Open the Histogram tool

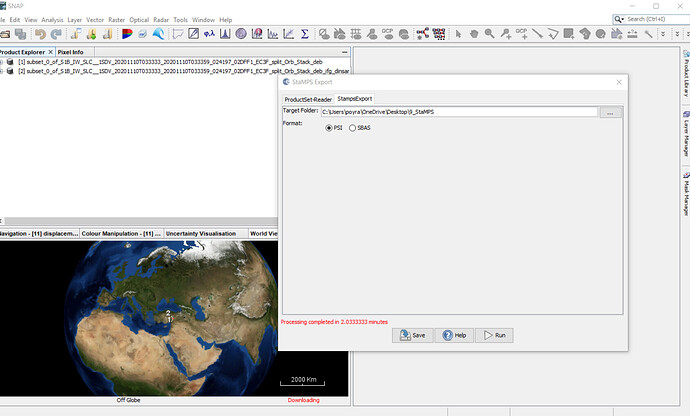tap(225, 34)
